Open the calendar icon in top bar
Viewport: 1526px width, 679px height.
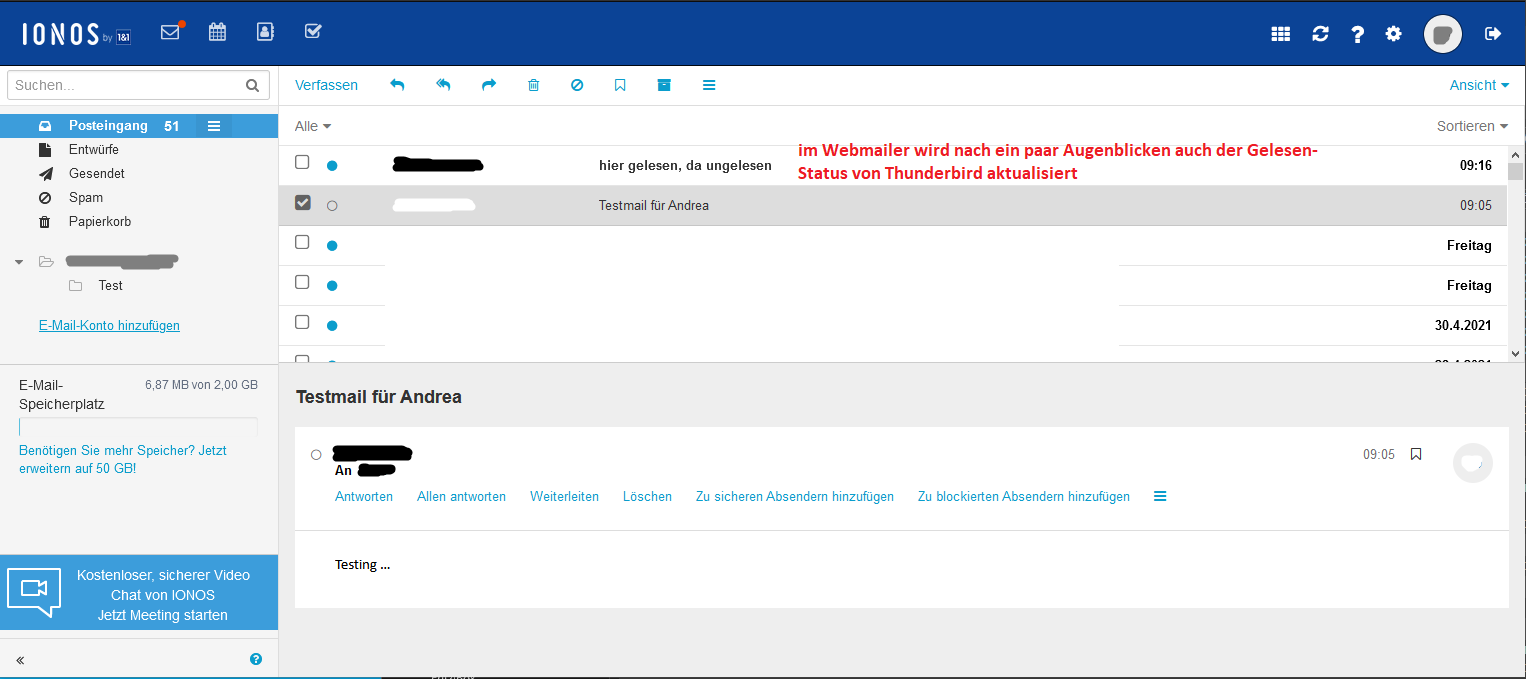coord(217,32)
